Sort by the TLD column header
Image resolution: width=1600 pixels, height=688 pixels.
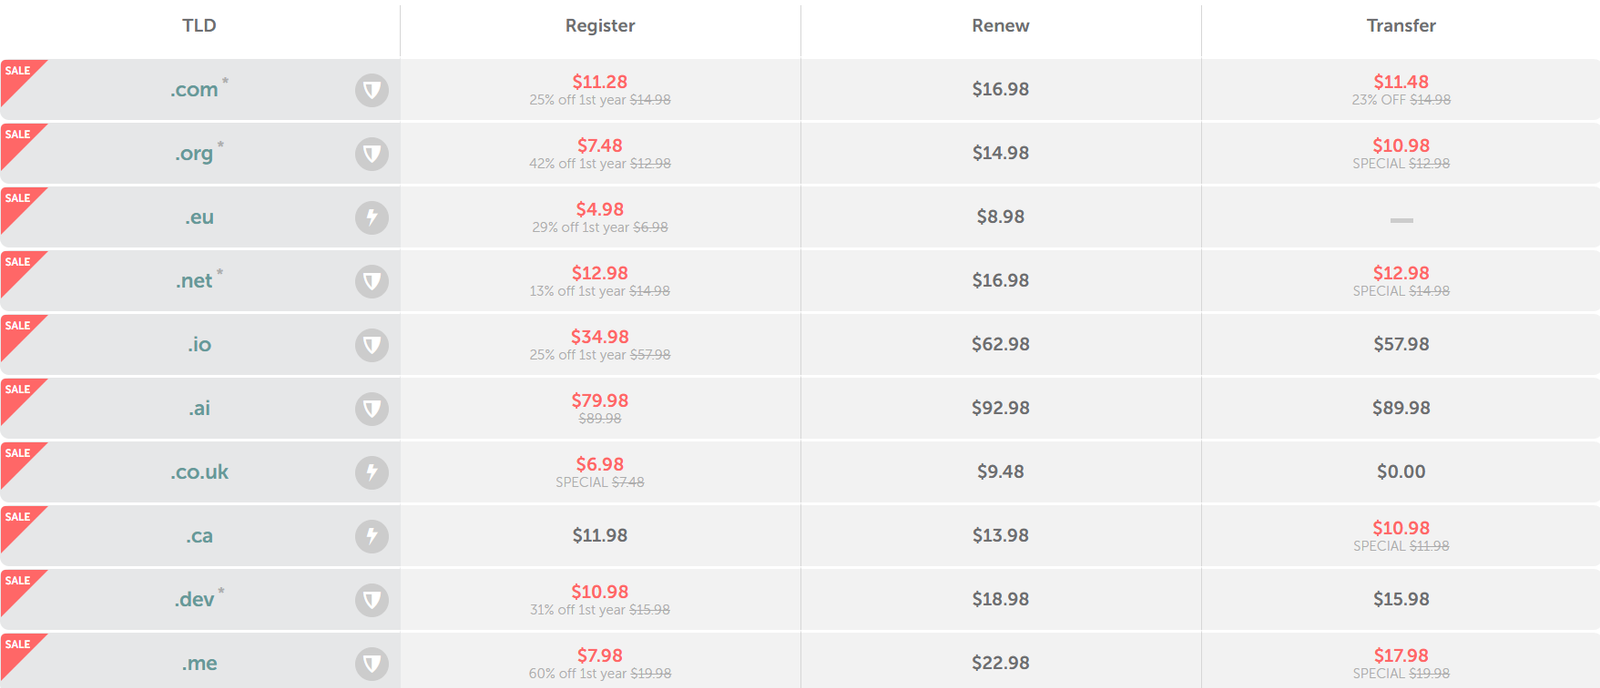tap(199, 26)
